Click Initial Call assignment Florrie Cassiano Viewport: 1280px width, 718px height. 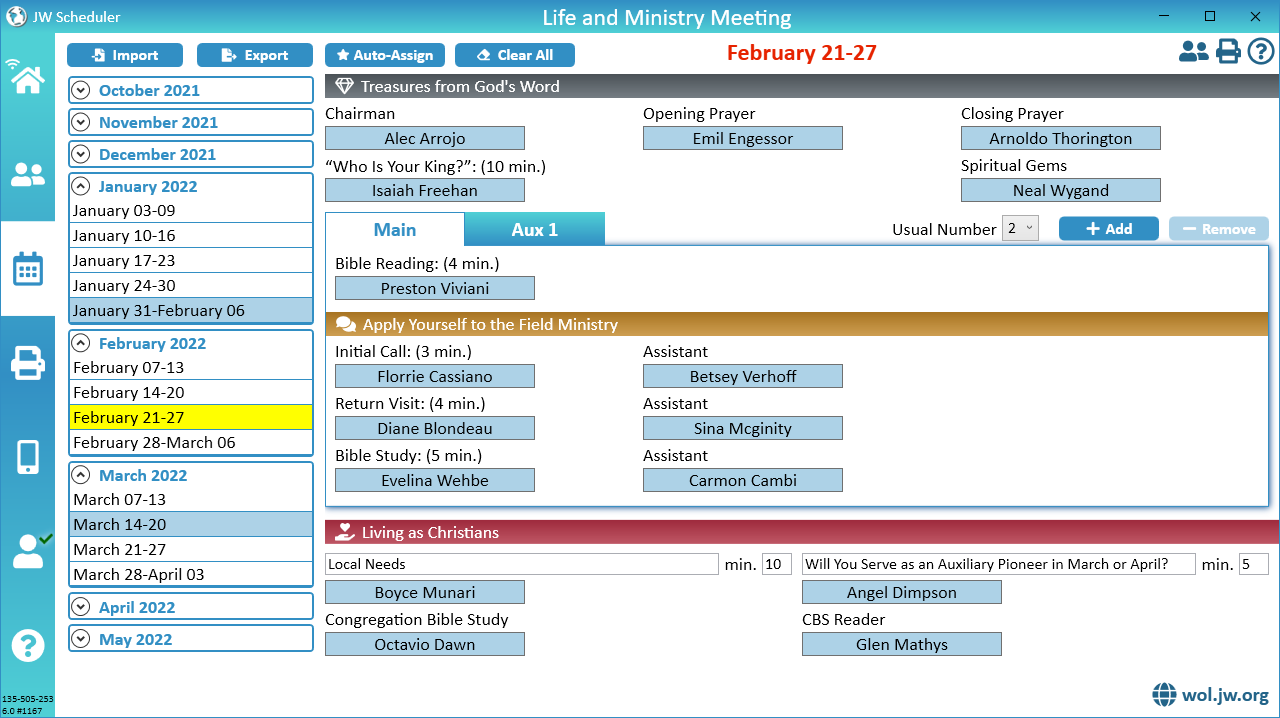point(435,377)
